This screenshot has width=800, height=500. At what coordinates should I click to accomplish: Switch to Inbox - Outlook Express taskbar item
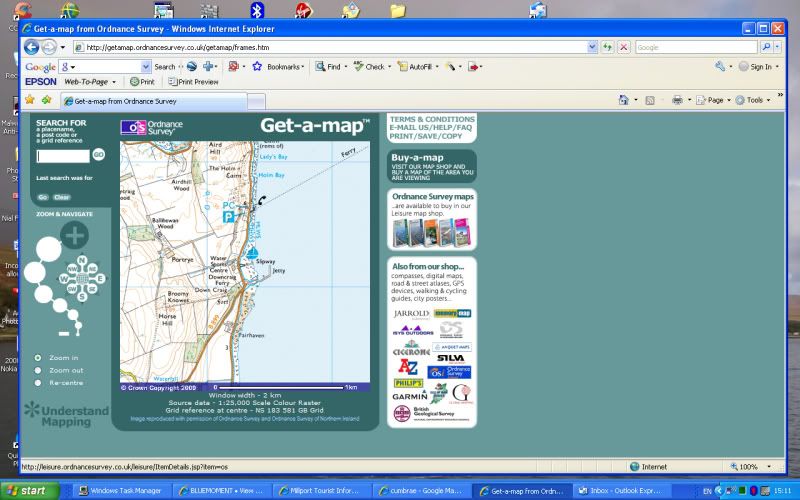coord(623,491)
